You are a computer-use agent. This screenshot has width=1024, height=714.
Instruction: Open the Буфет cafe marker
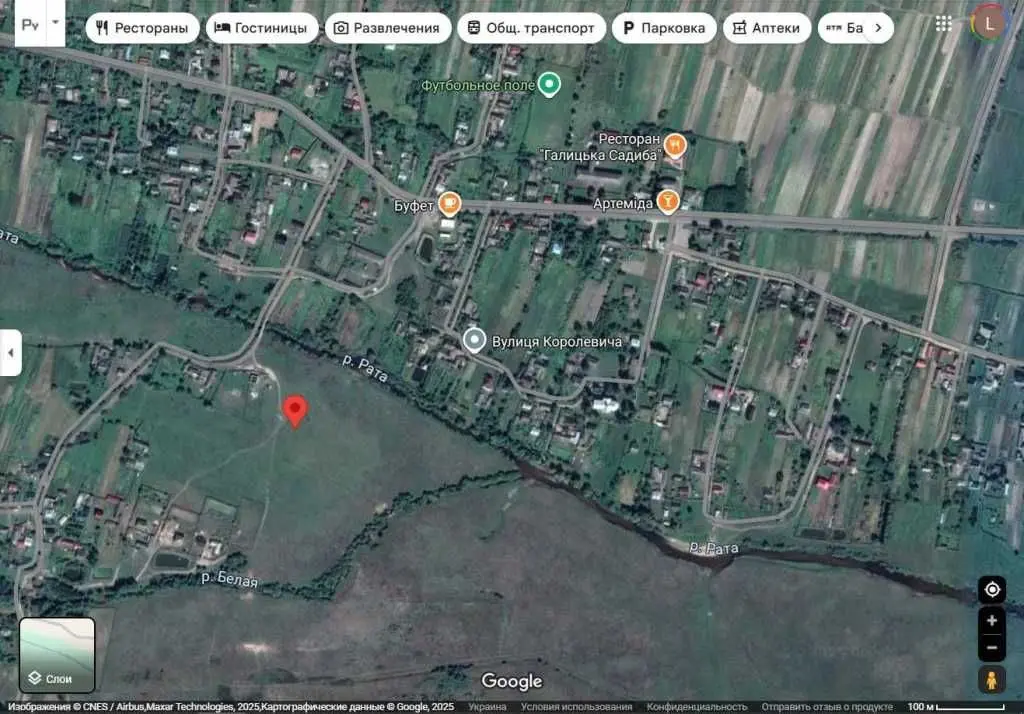tap(449, 204)
